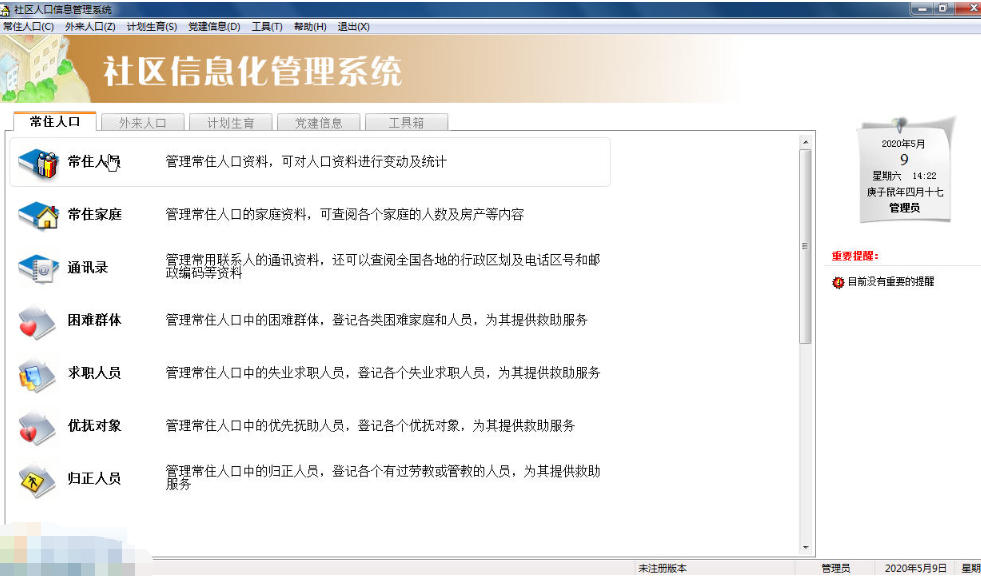The height and width of the screenshot is (576, 981).
Task: Select the 计划生育 tab
Action: click(x=230, y=123)
